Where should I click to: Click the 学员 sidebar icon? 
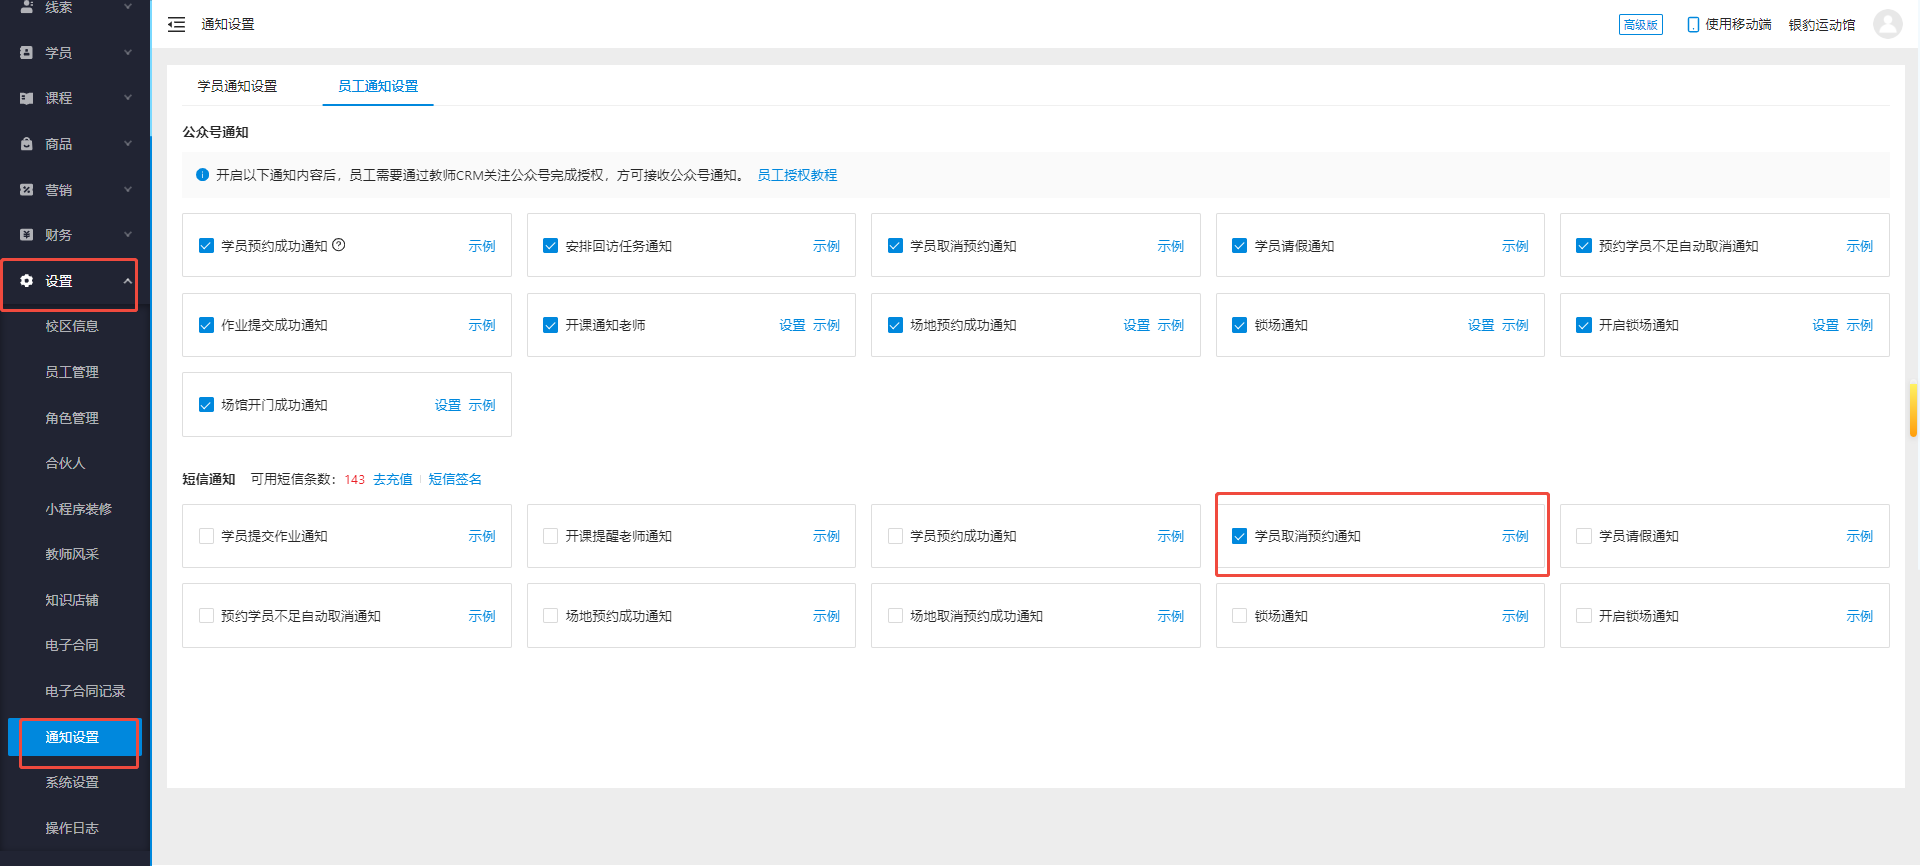tap(27, 52)
